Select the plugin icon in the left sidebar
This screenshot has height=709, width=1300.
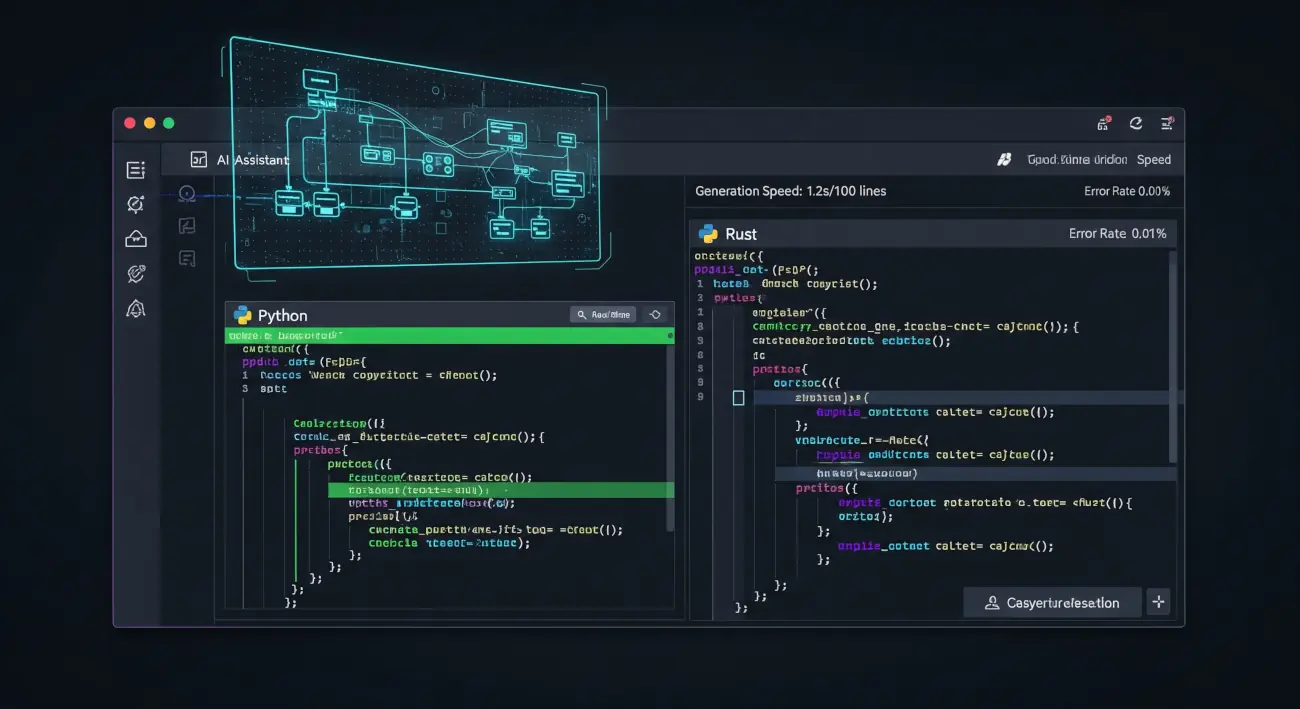point(135,273)
